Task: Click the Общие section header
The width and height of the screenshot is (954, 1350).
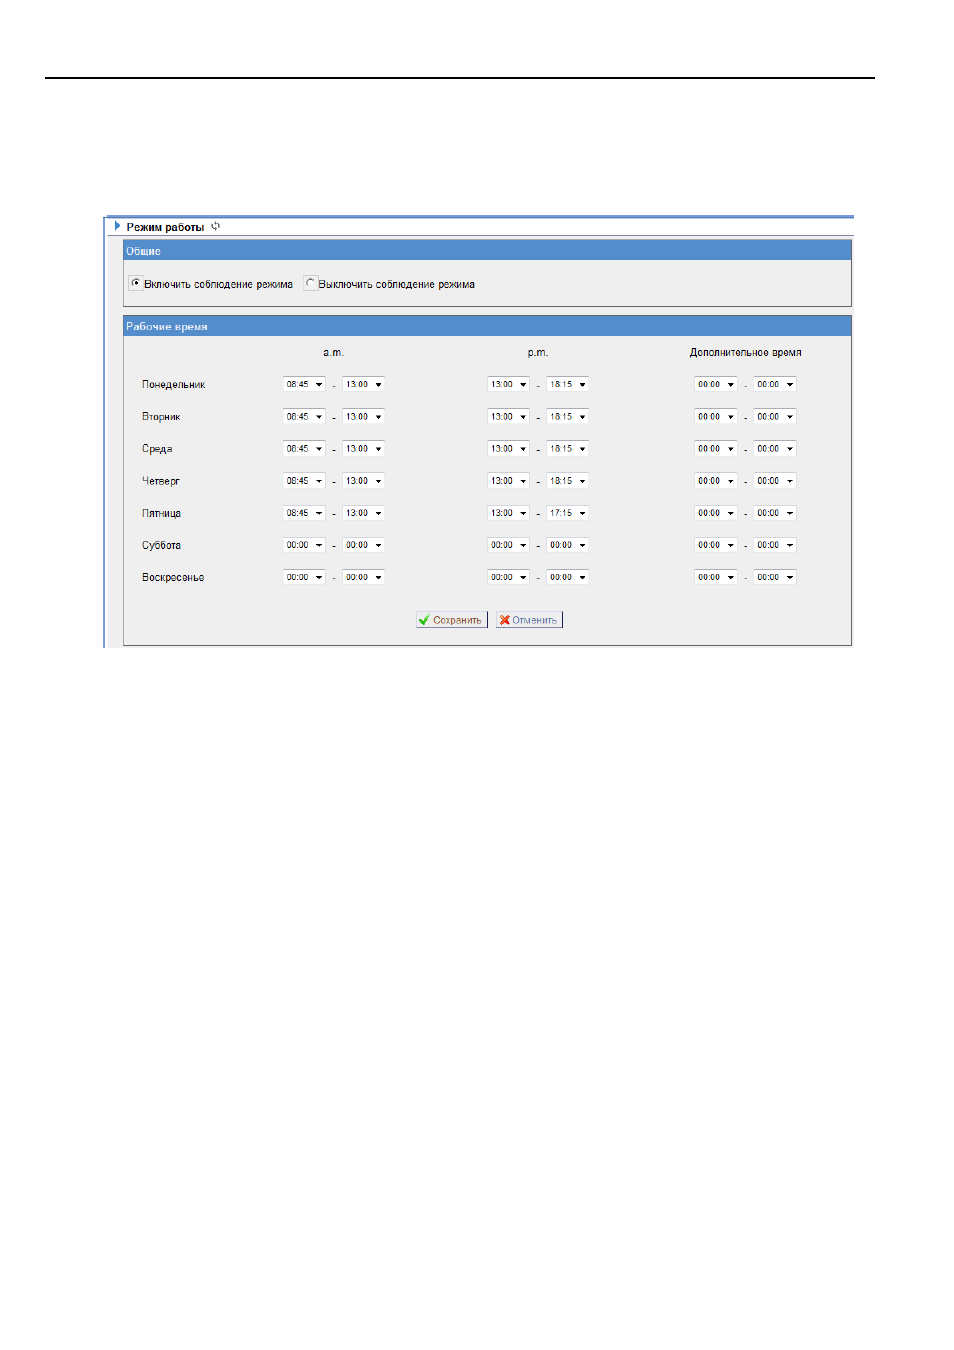Action: point(487,251)
